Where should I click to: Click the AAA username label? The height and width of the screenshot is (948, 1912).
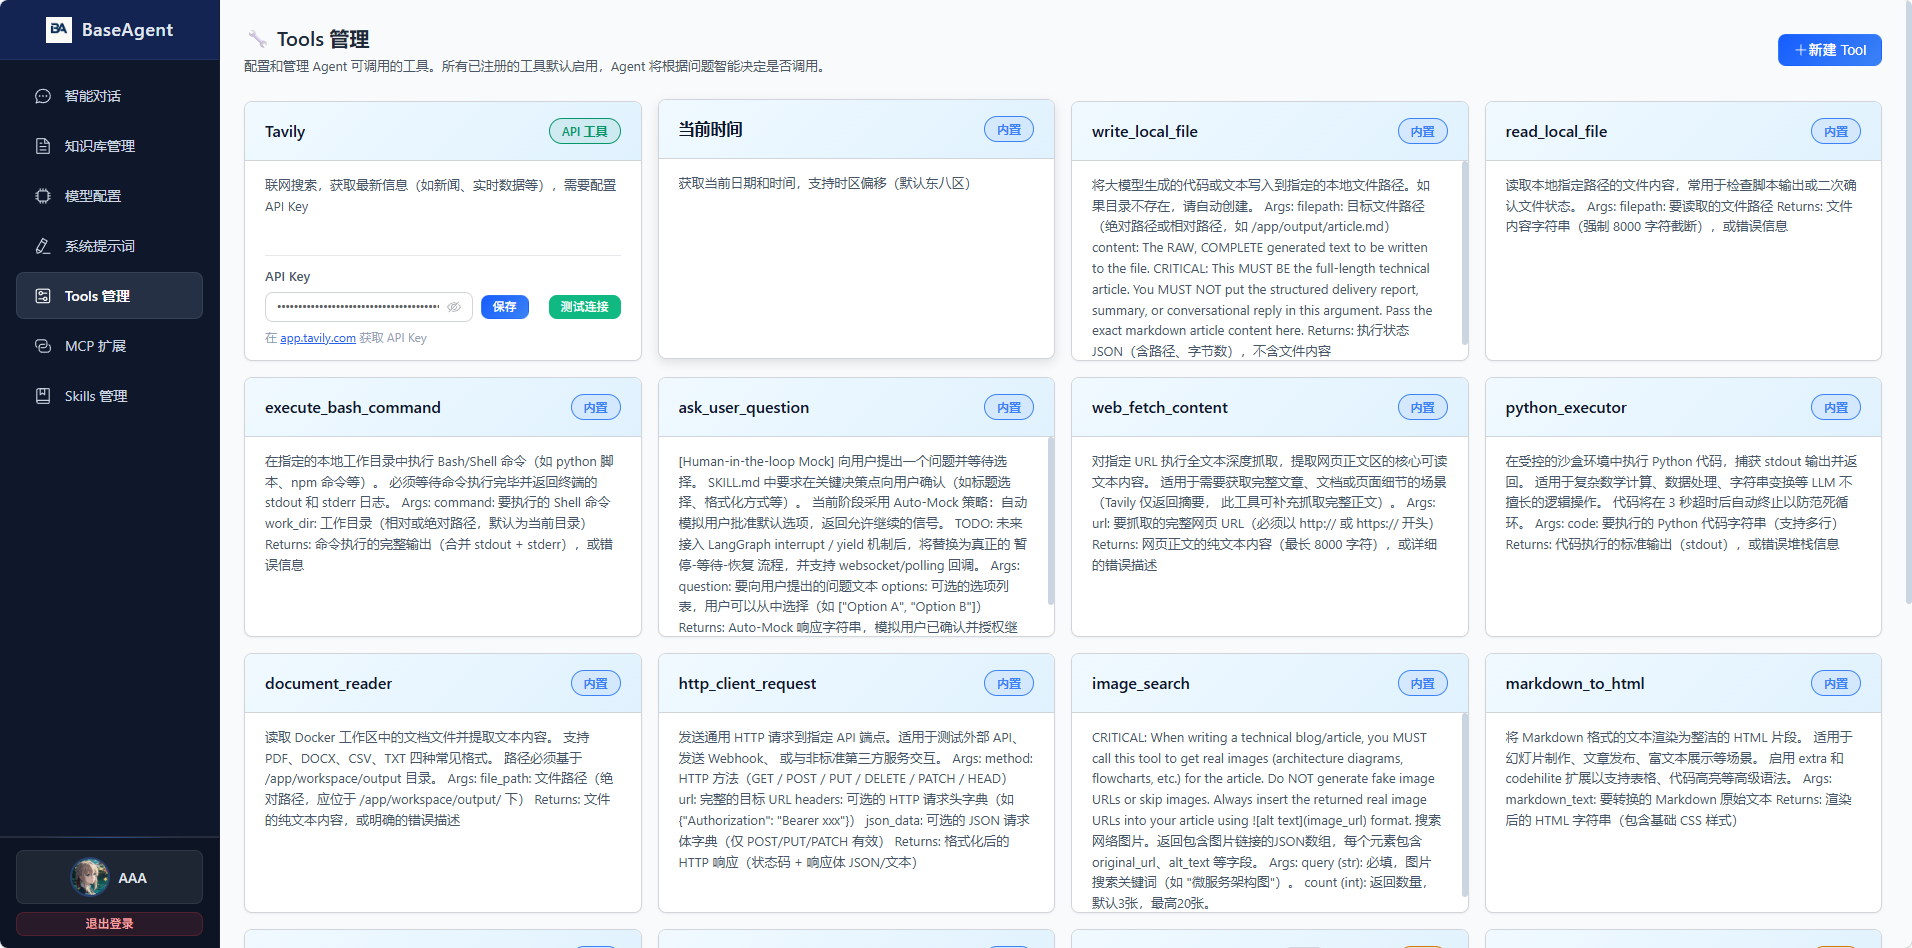pyautogui.click(x=133, y=878)
